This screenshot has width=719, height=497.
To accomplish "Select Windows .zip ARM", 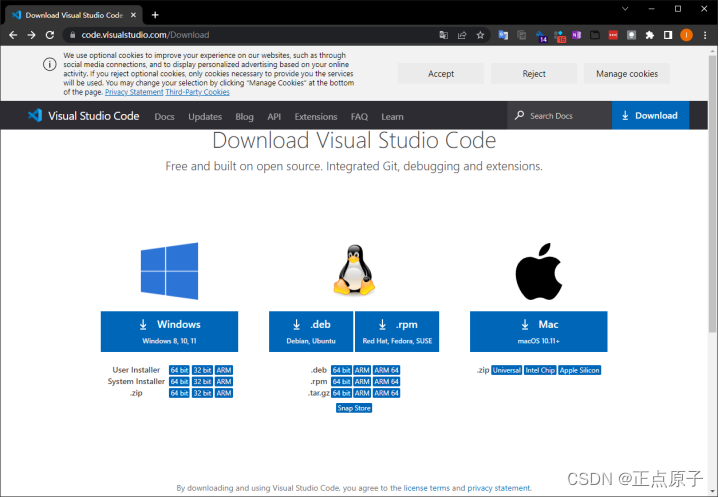I will [x=224, y=393].
